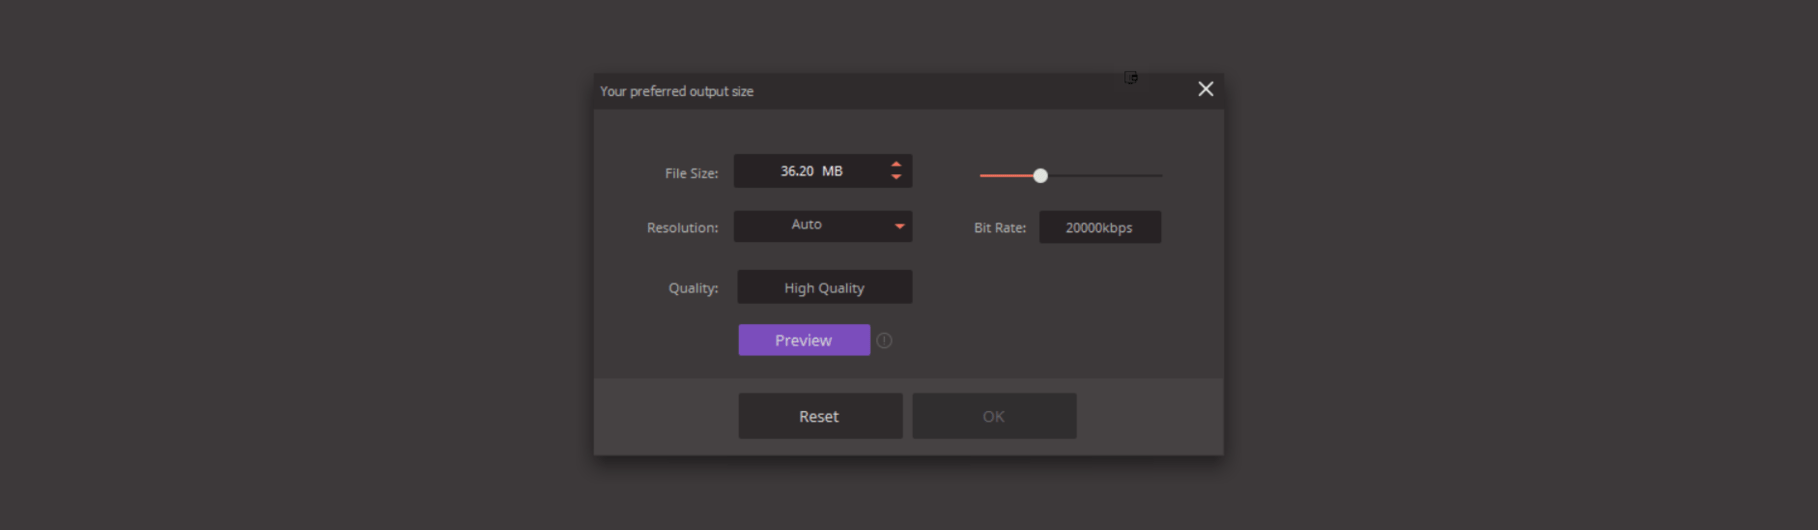Viewport: 1818px width, 530px height.
Task: Increase file size with the up arrow
Action: pyautogui.click(x=896, y=164)
